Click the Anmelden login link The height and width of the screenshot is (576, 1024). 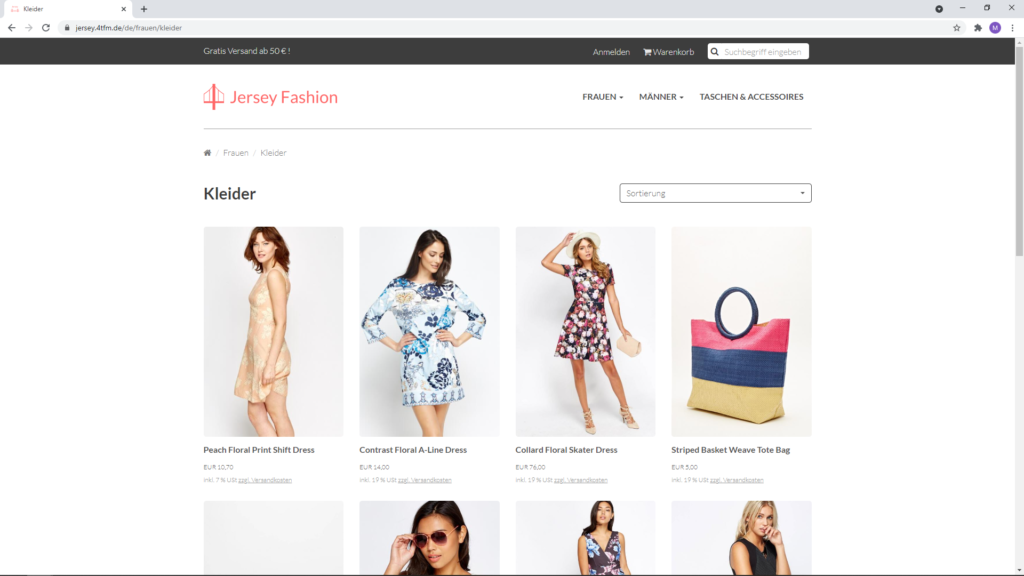click(611, 51)
